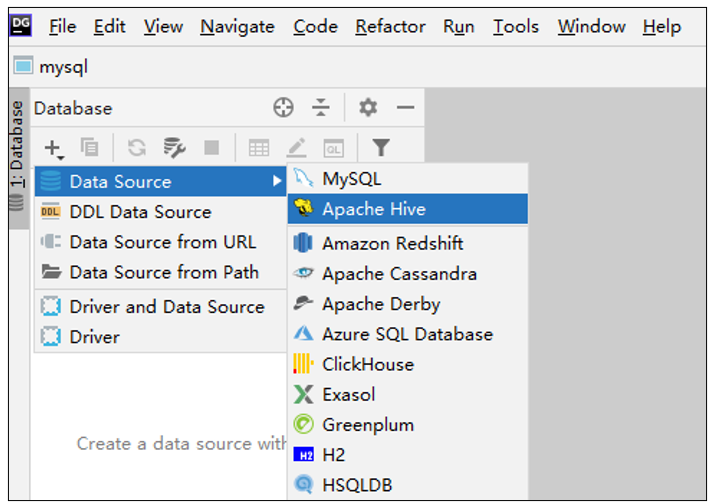Image resolution: width=709 pixels, height=502 pixels.
Task: Click the Data Source Properties wrench icon
Action: [175, 148]
